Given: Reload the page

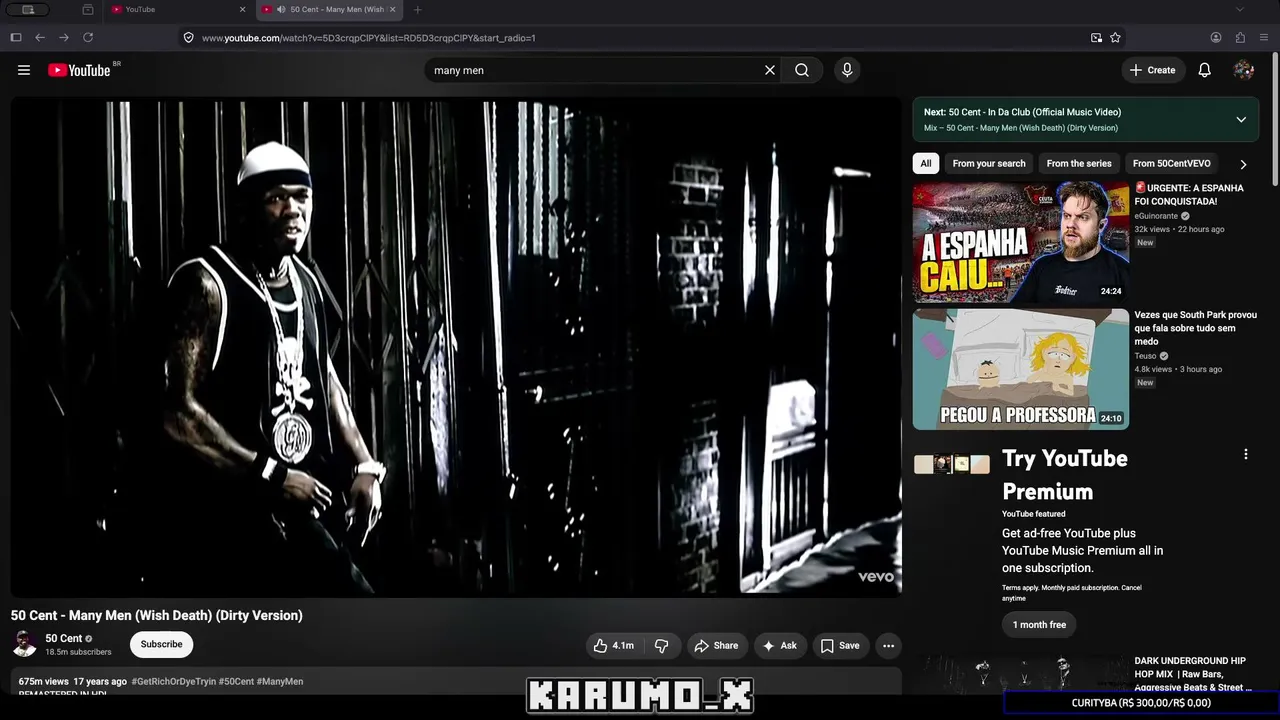Looking at the screenshot, I should click(88, 38).
